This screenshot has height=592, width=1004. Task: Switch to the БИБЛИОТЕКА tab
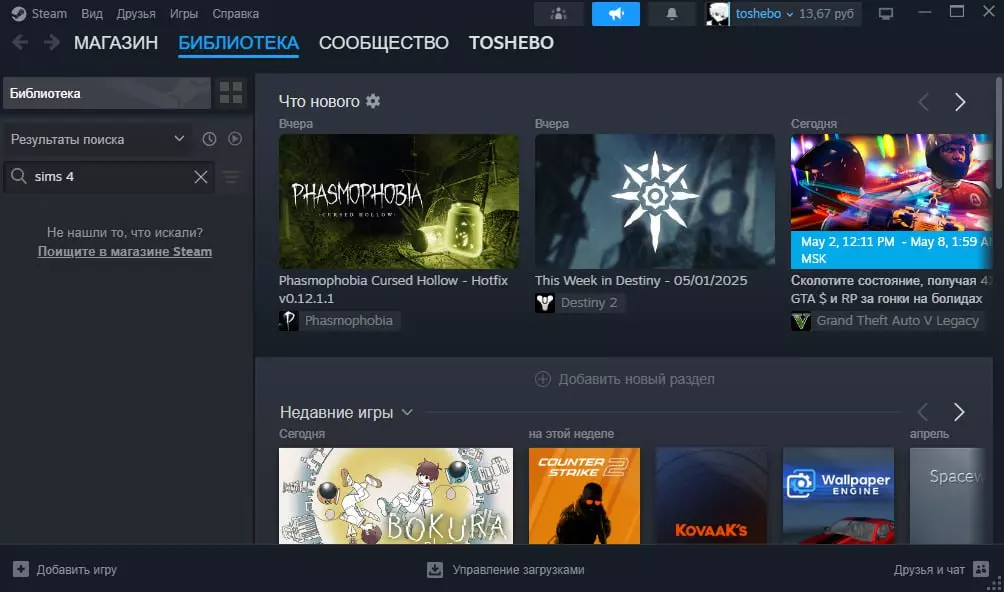tap(238, 42)
